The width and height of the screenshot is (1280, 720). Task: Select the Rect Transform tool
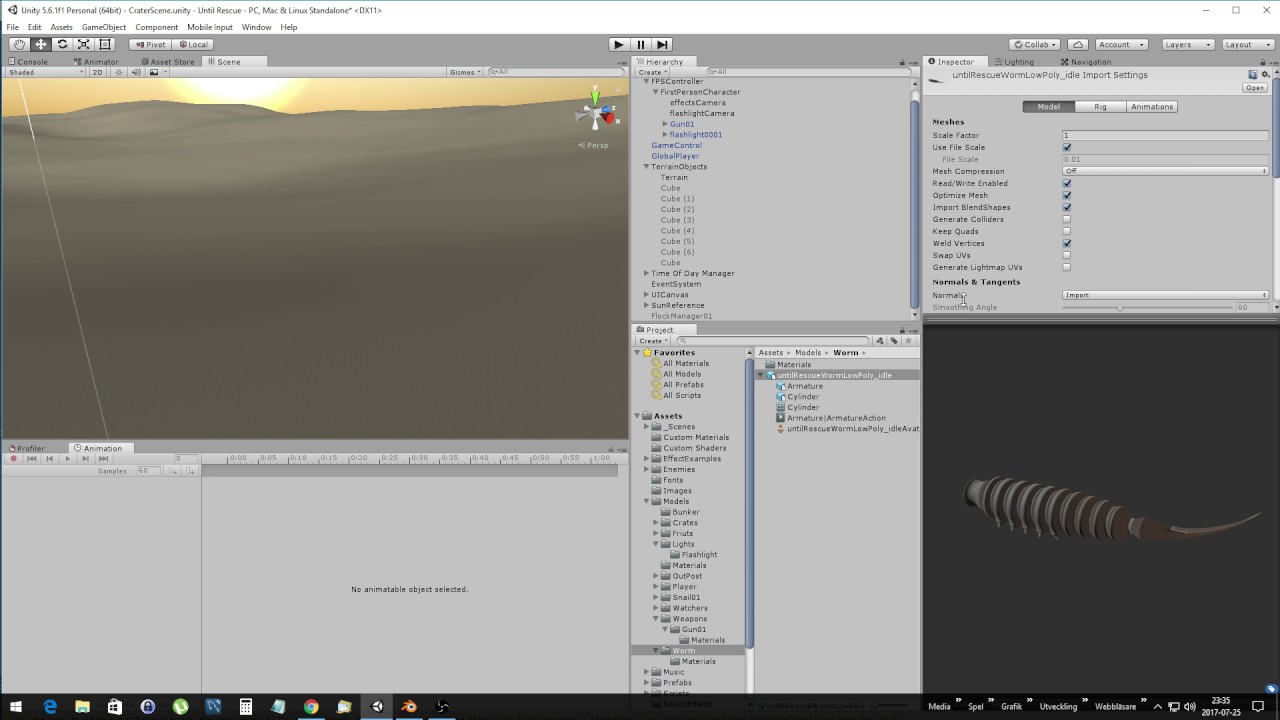click(x=104, y=44)
